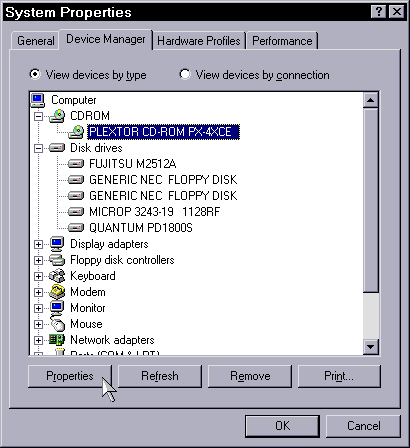Select View devices by type option

pyautogui.click(x=87, y=75)
